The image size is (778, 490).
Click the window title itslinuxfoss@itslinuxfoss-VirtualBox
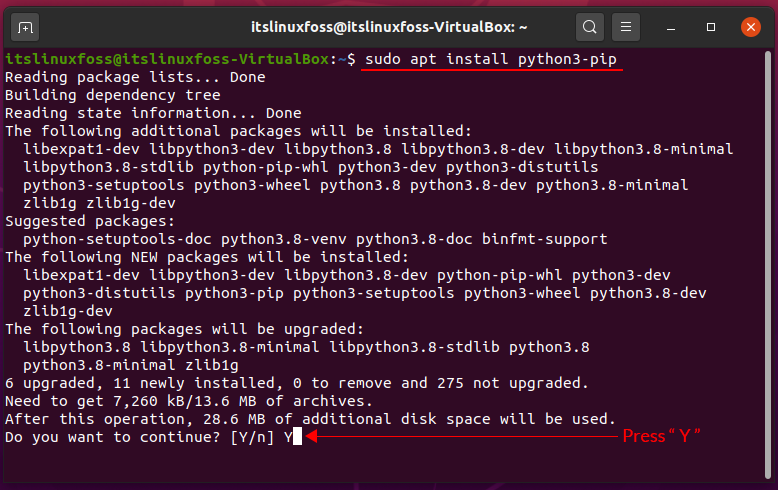(x=389, y=27)
